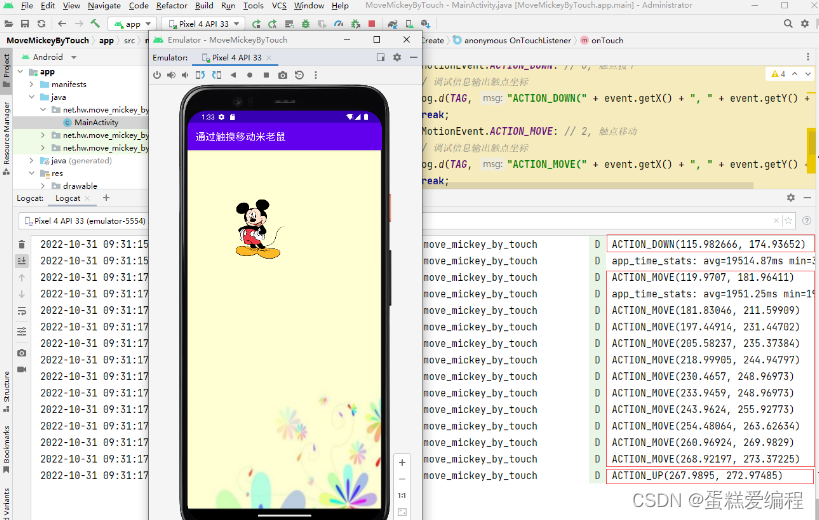The height and width of the screenshot is (520, 819).
Task: Click the Search Everywhere magnifier icon
Action: tap(788, 23)
